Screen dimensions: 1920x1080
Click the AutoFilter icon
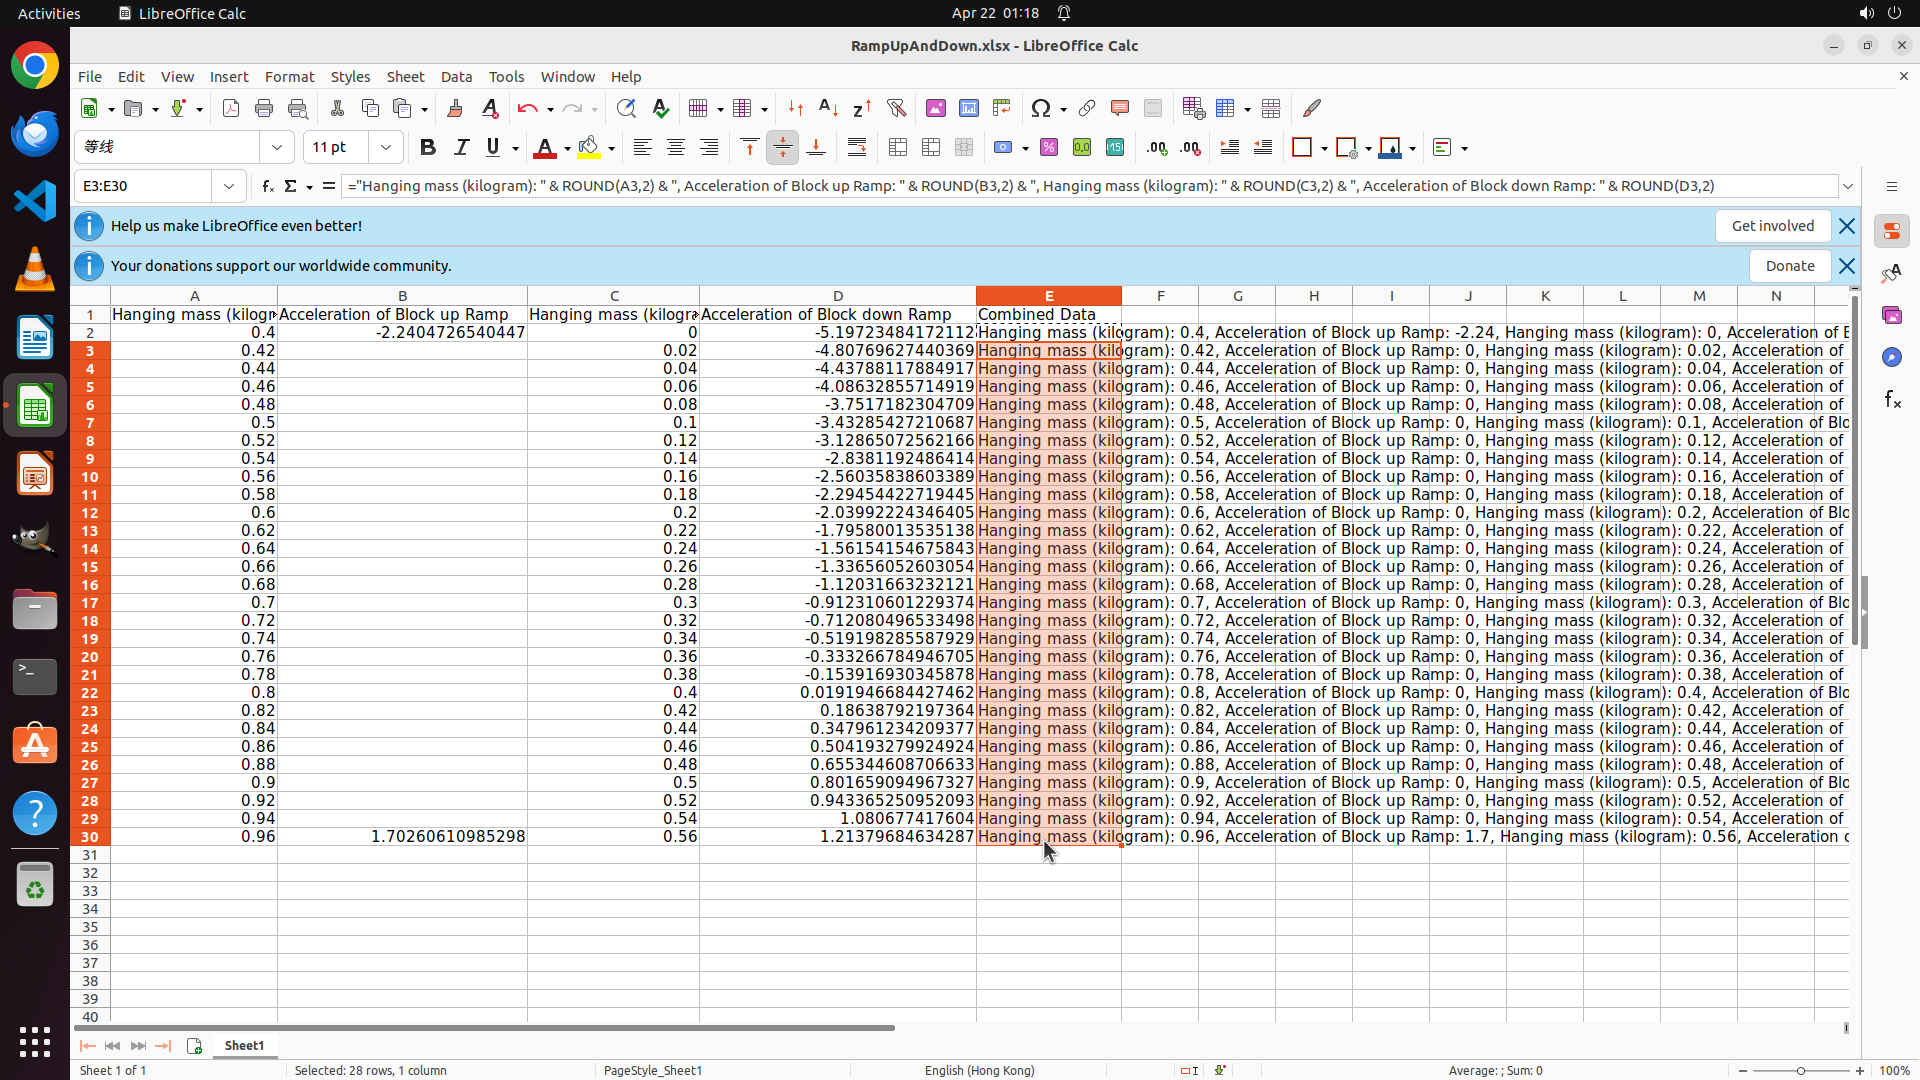(x=896, y=108)
